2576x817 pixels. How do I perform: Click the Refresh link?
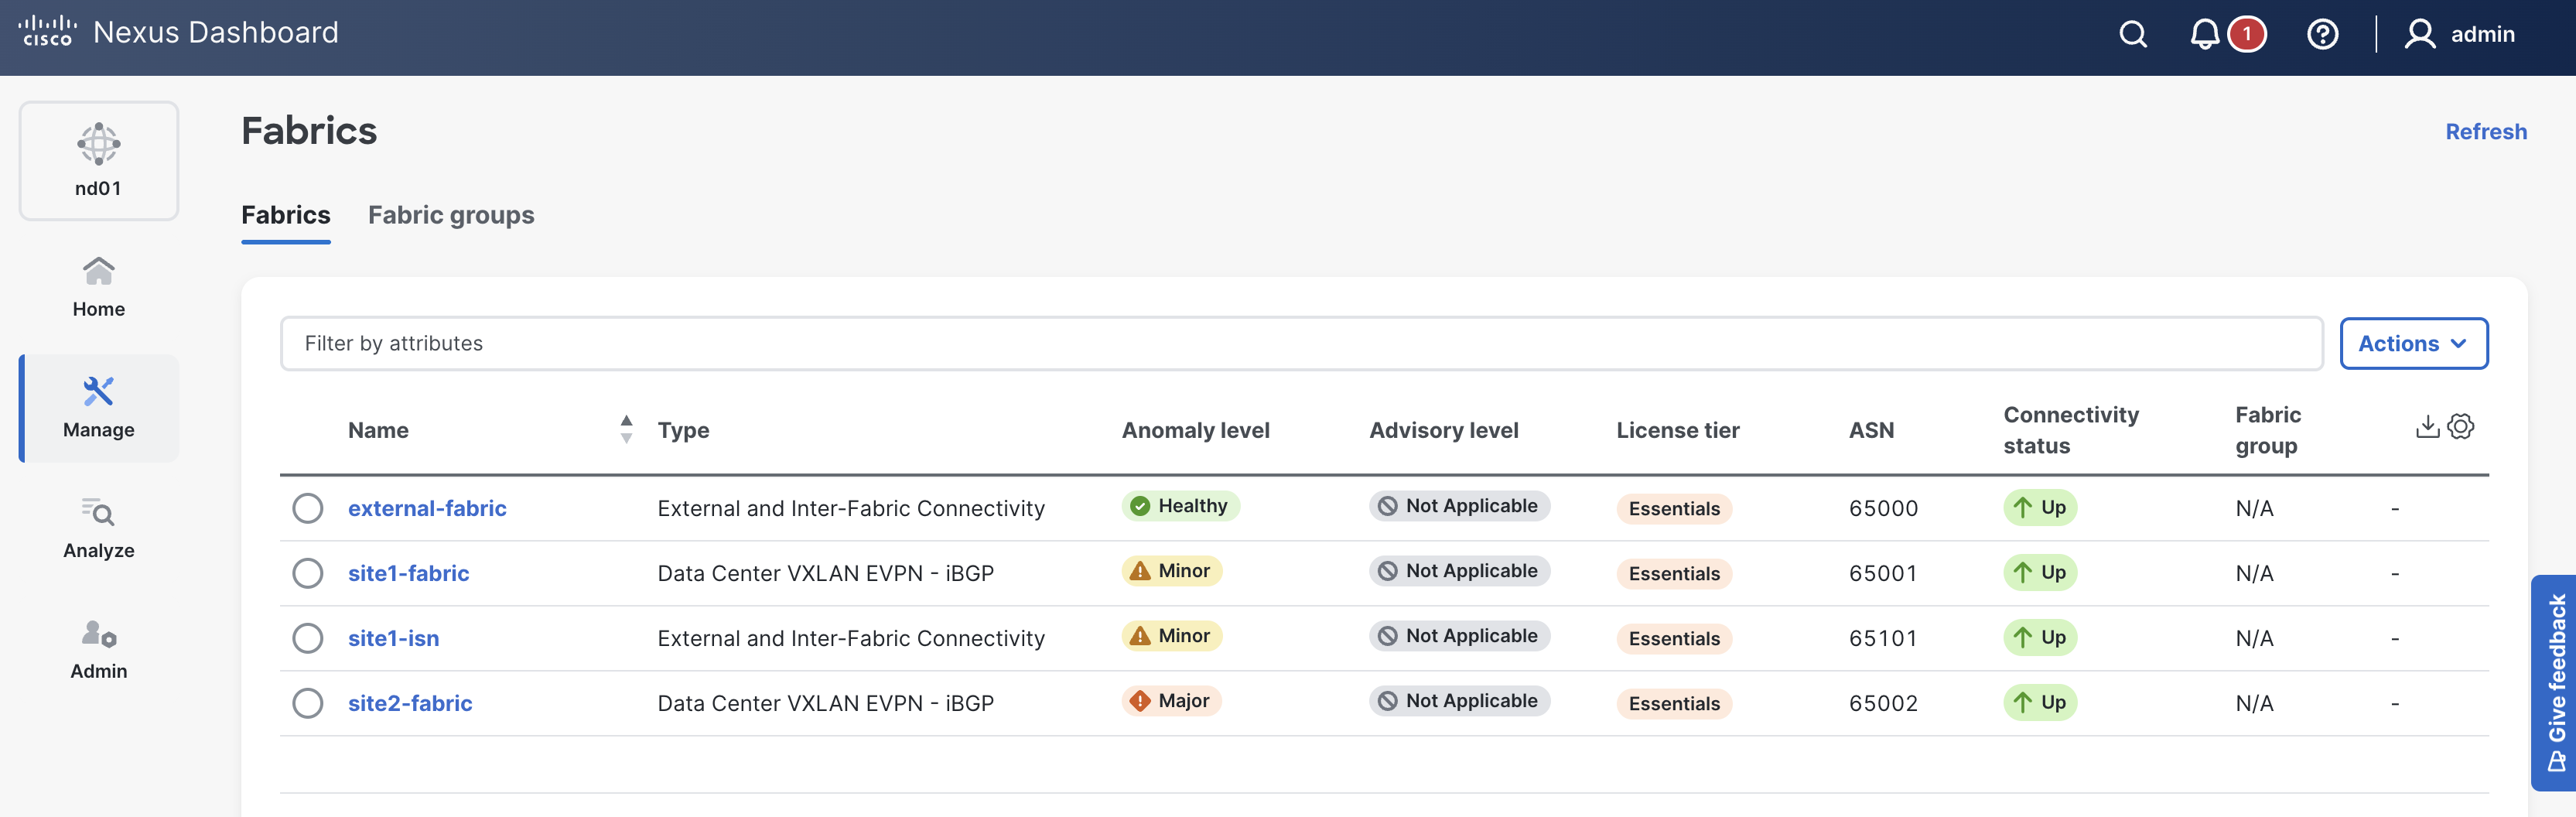(2485, 132)
